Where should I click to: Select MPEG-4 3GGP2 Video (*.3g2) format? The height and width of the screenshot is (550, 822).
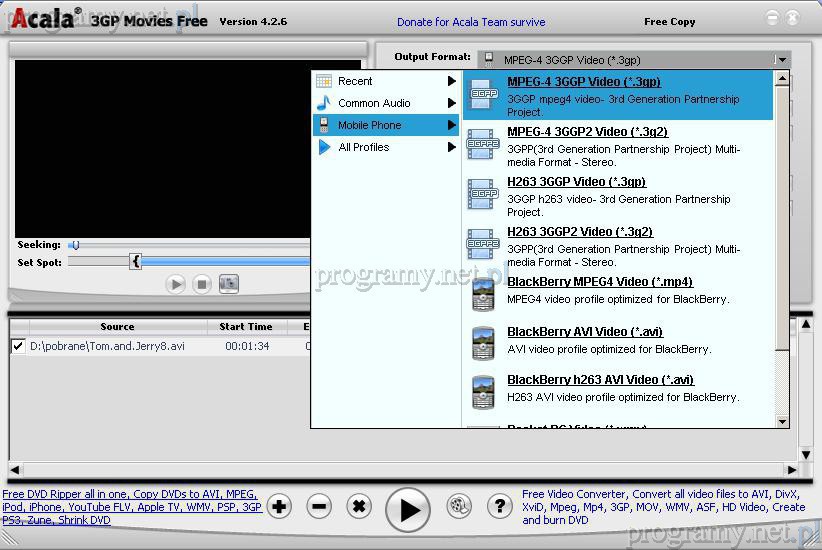[x=587, y=132]
